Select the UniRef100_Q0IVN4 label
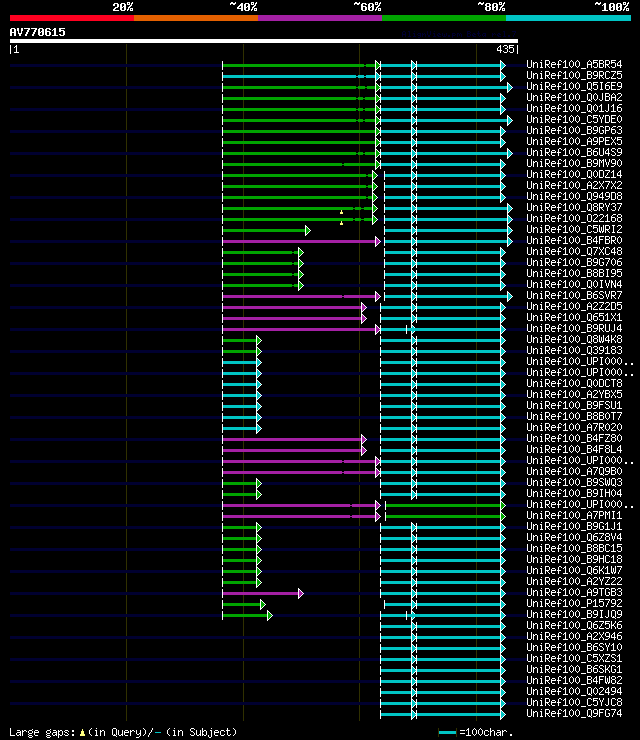 tap(574, 285)
